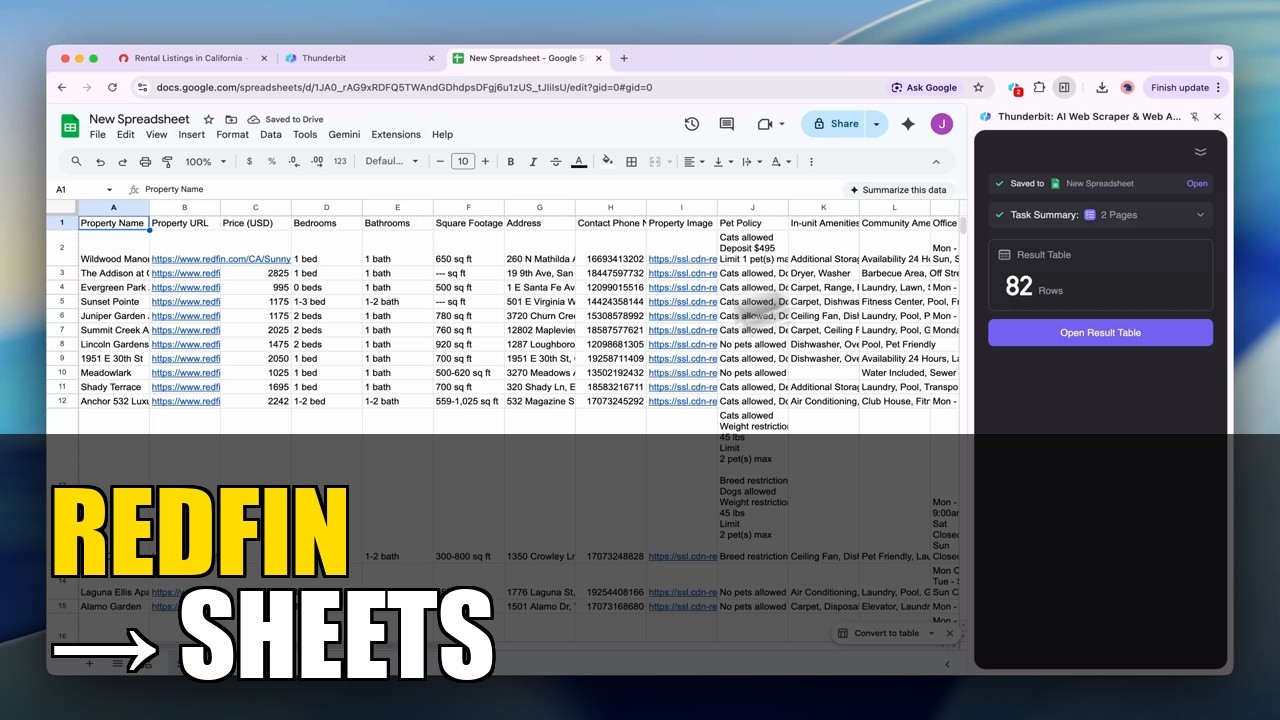Undo the last action
The height and width of the screenshot is (720, 1280).
(100, 161)
